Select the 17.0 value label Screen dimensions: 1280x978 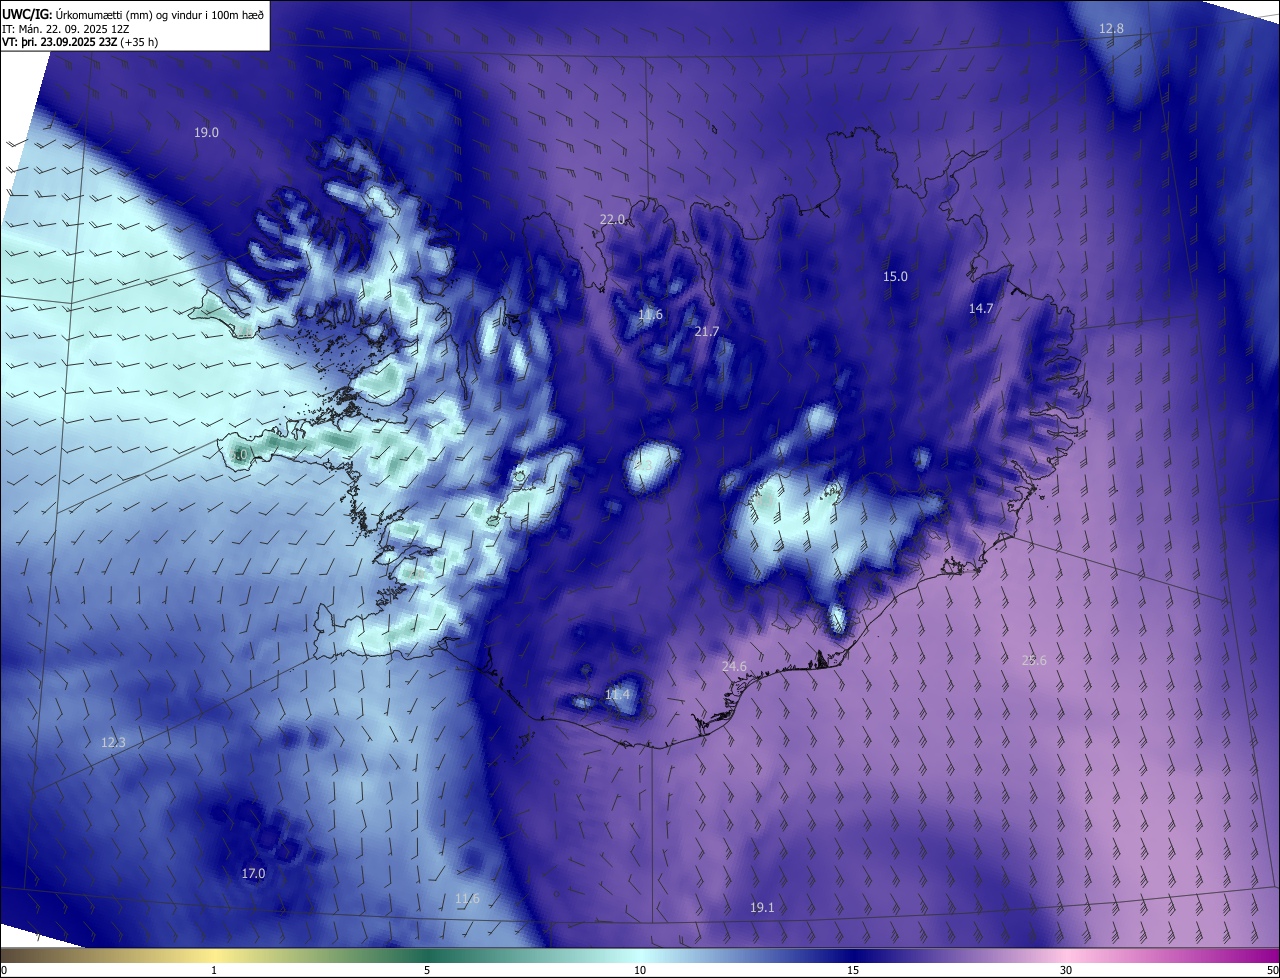point(254,873)
